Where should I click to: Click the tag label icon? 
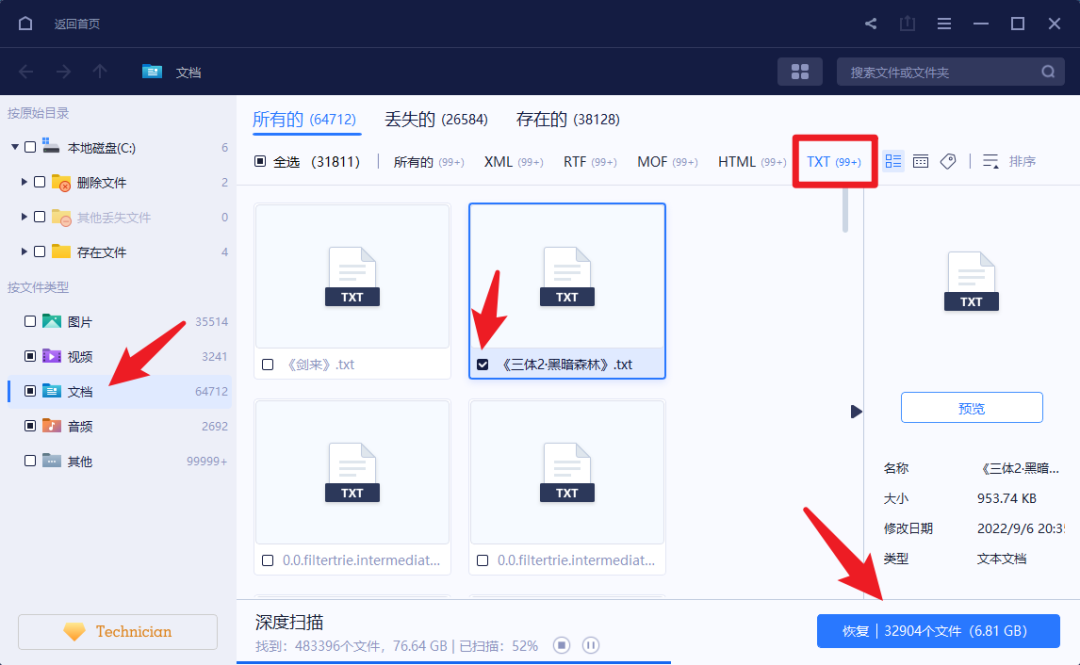point(948,161)
